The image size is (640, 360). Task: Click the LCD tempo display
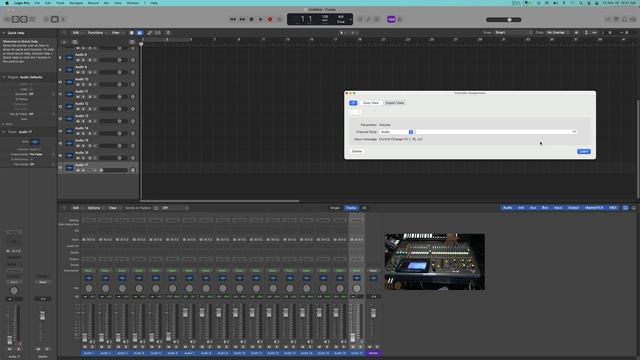325,19
